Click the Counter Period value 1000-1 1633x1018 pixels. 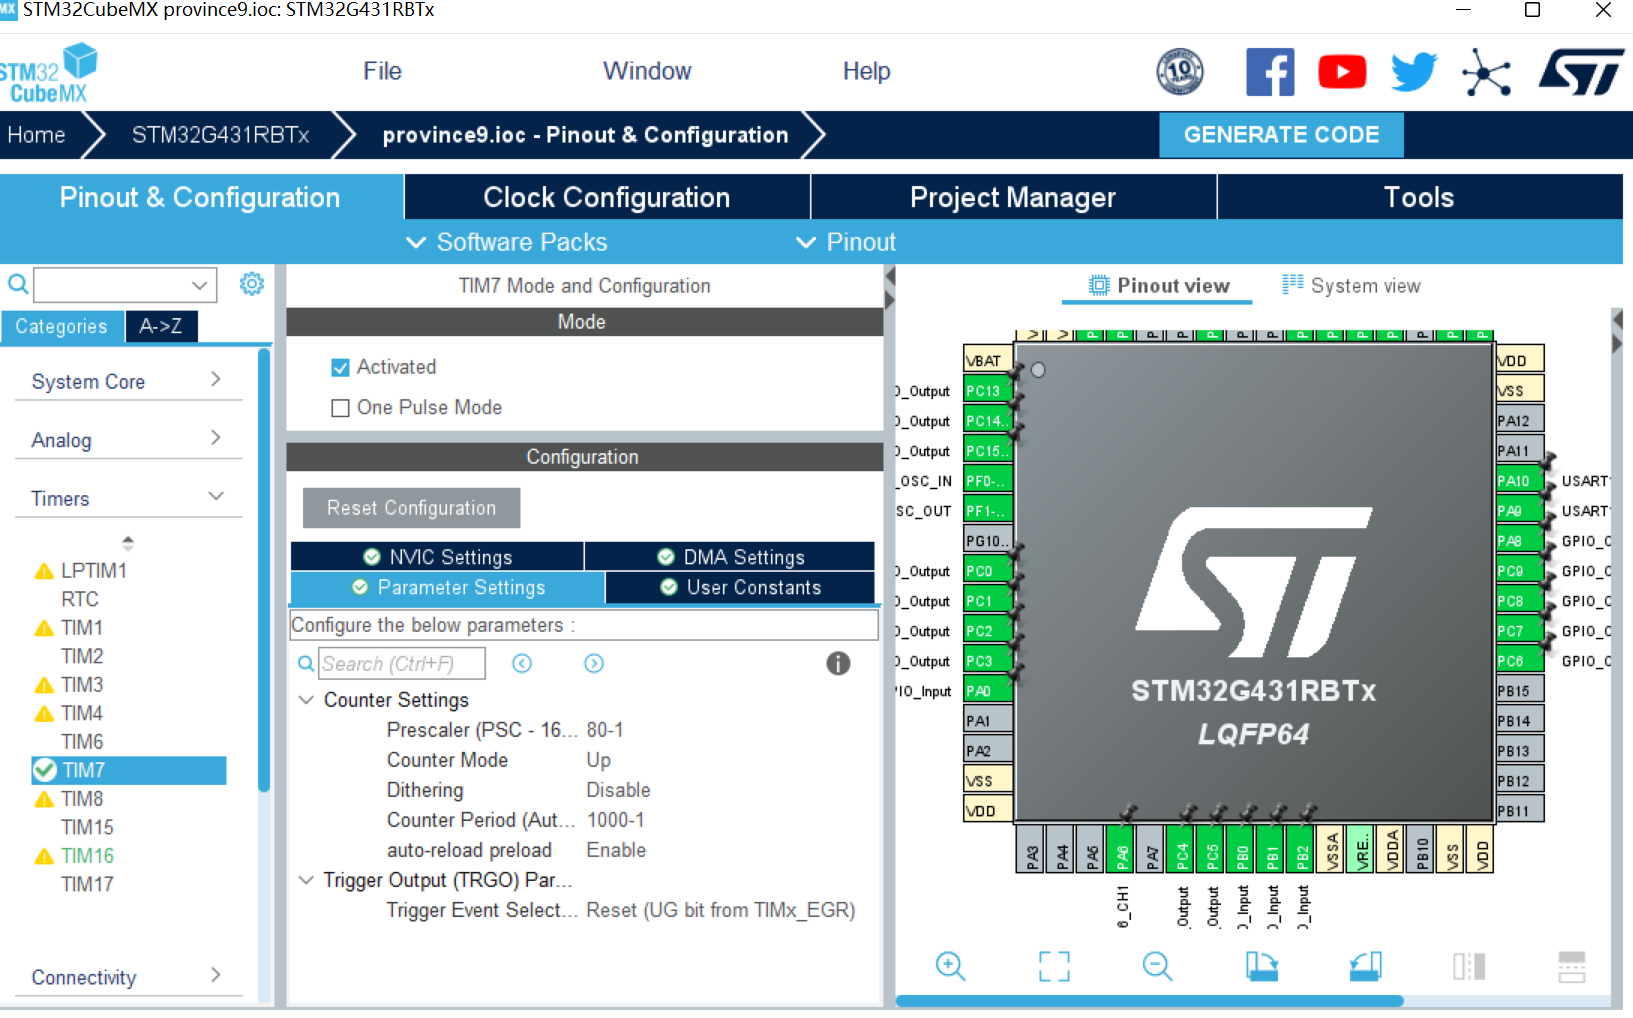pos(615,820)
